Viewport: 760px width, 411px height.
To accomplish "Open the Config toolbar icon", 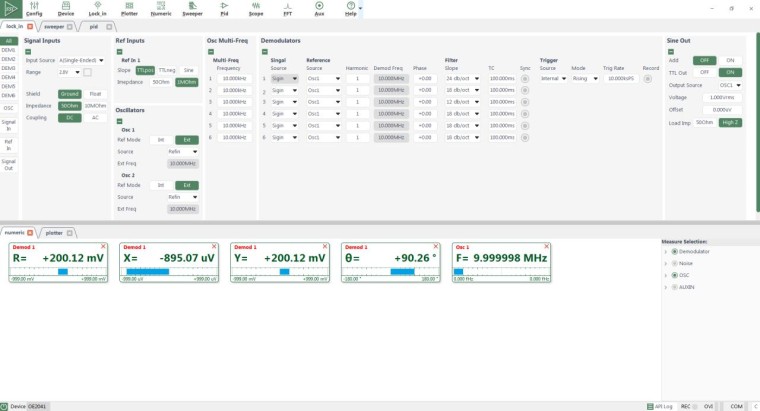I will tap(34, 9).
